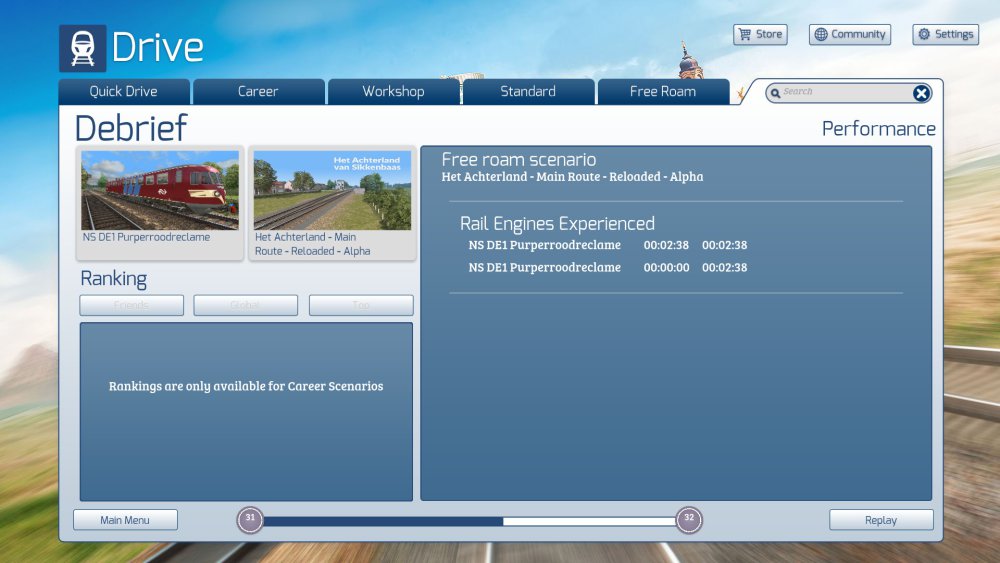Click the experience level progress bar
The height and width of the screenshot is (563, 1000).
click(x=470, y=521)
